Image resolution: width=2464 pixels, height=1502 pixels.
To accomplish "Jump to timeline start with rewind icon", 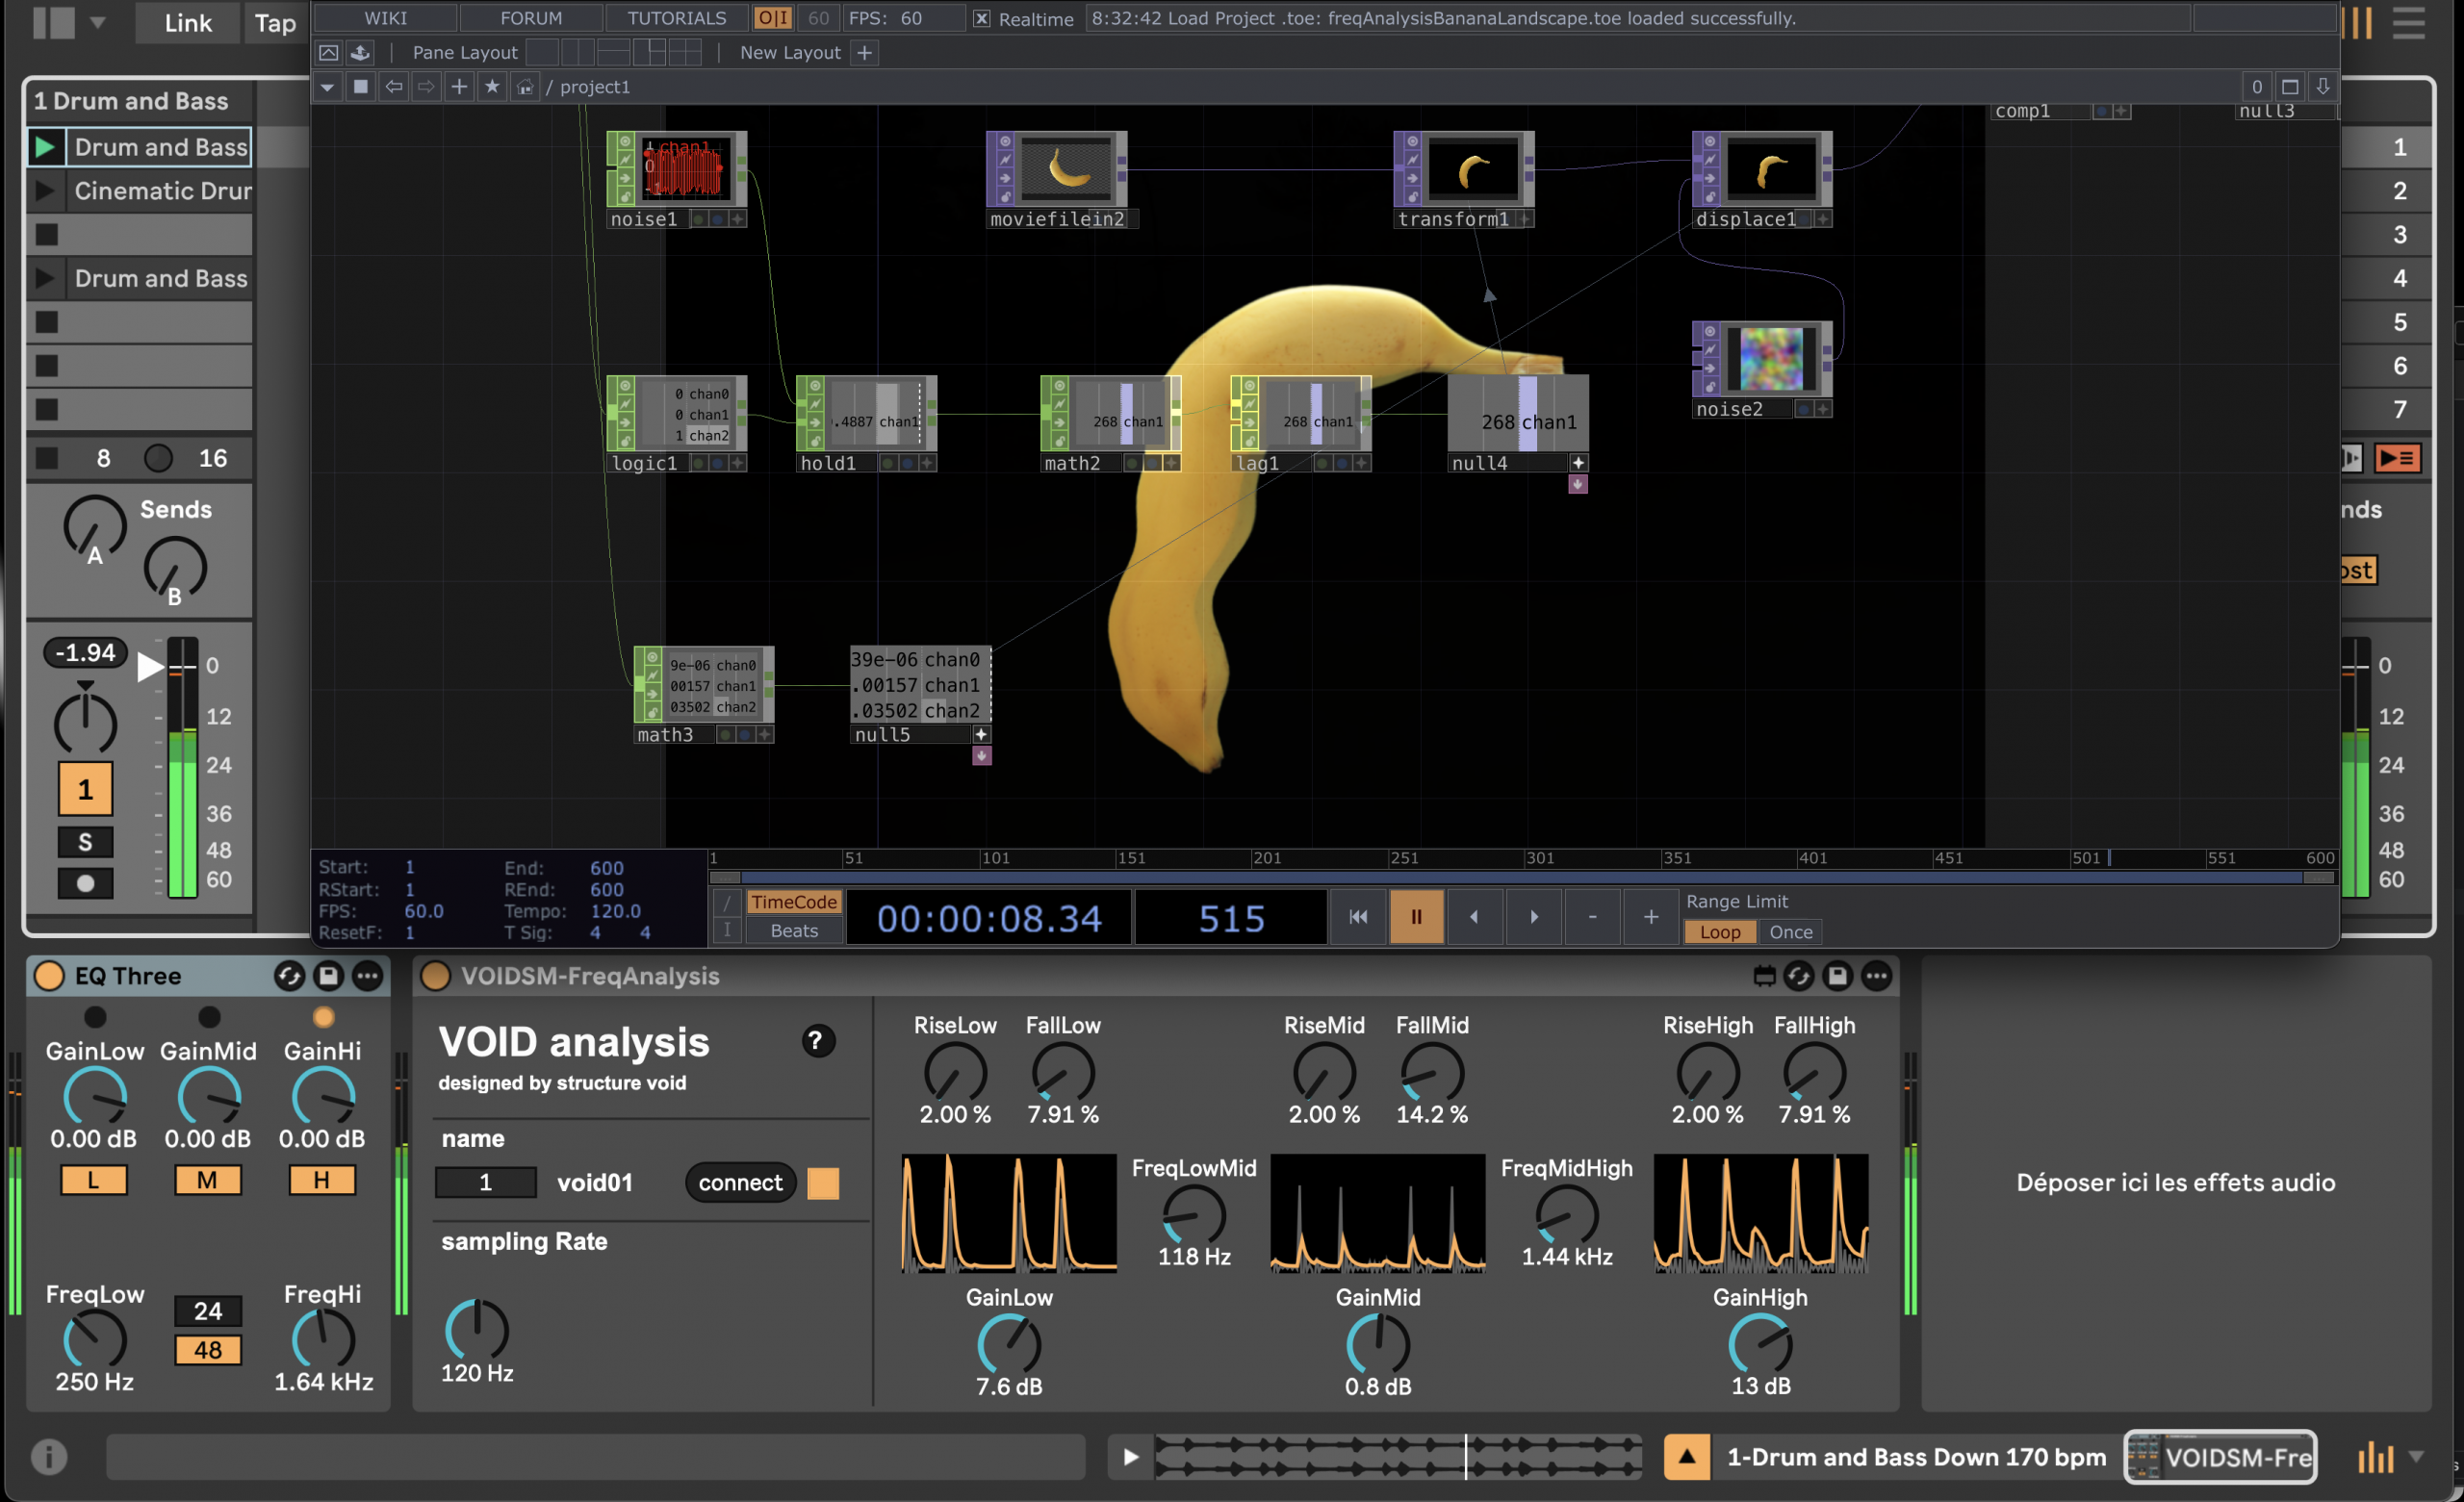I will (1357, 916).
